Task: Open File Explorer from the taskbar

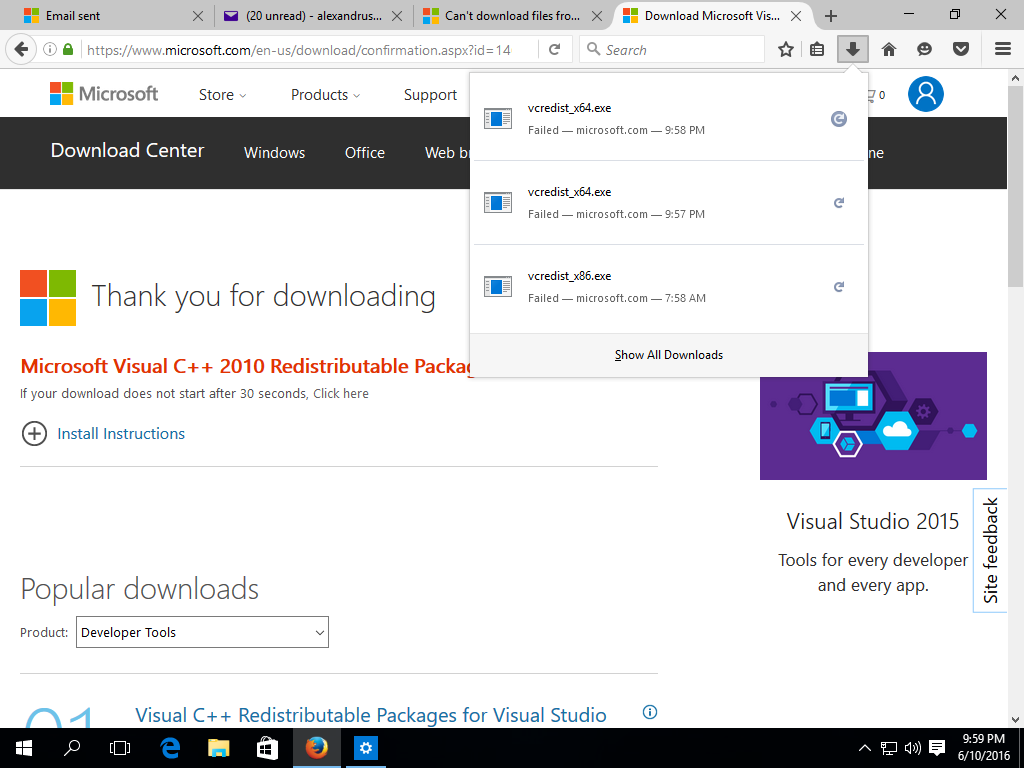Action: pyautogui.click(x=219, y=748)
